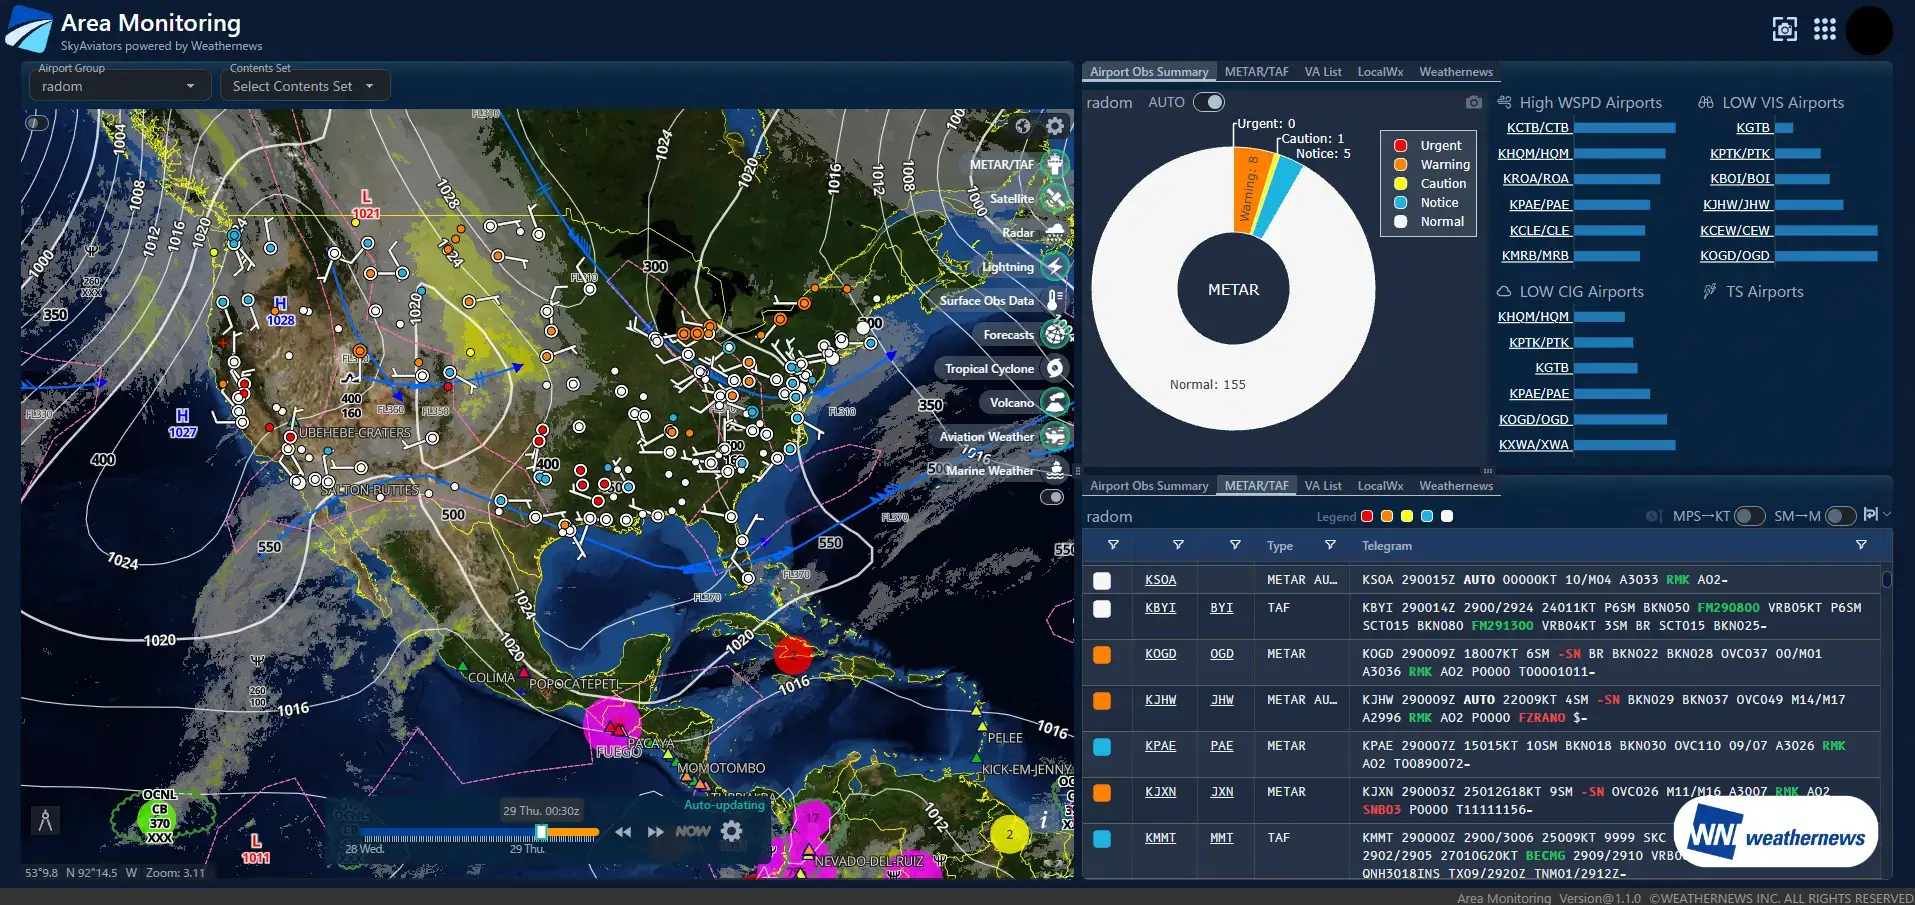Open the LocalWx tab in bottom panel
The height and width of the screenshot is (905, 1915).
(x=1380, y=486)
